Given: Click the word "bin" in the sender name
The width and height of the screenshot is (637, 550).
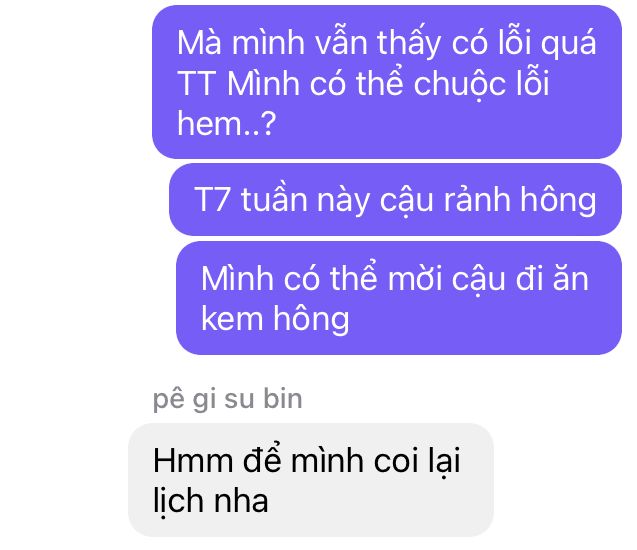Looking at the screenshot, I should coord(283,398).
